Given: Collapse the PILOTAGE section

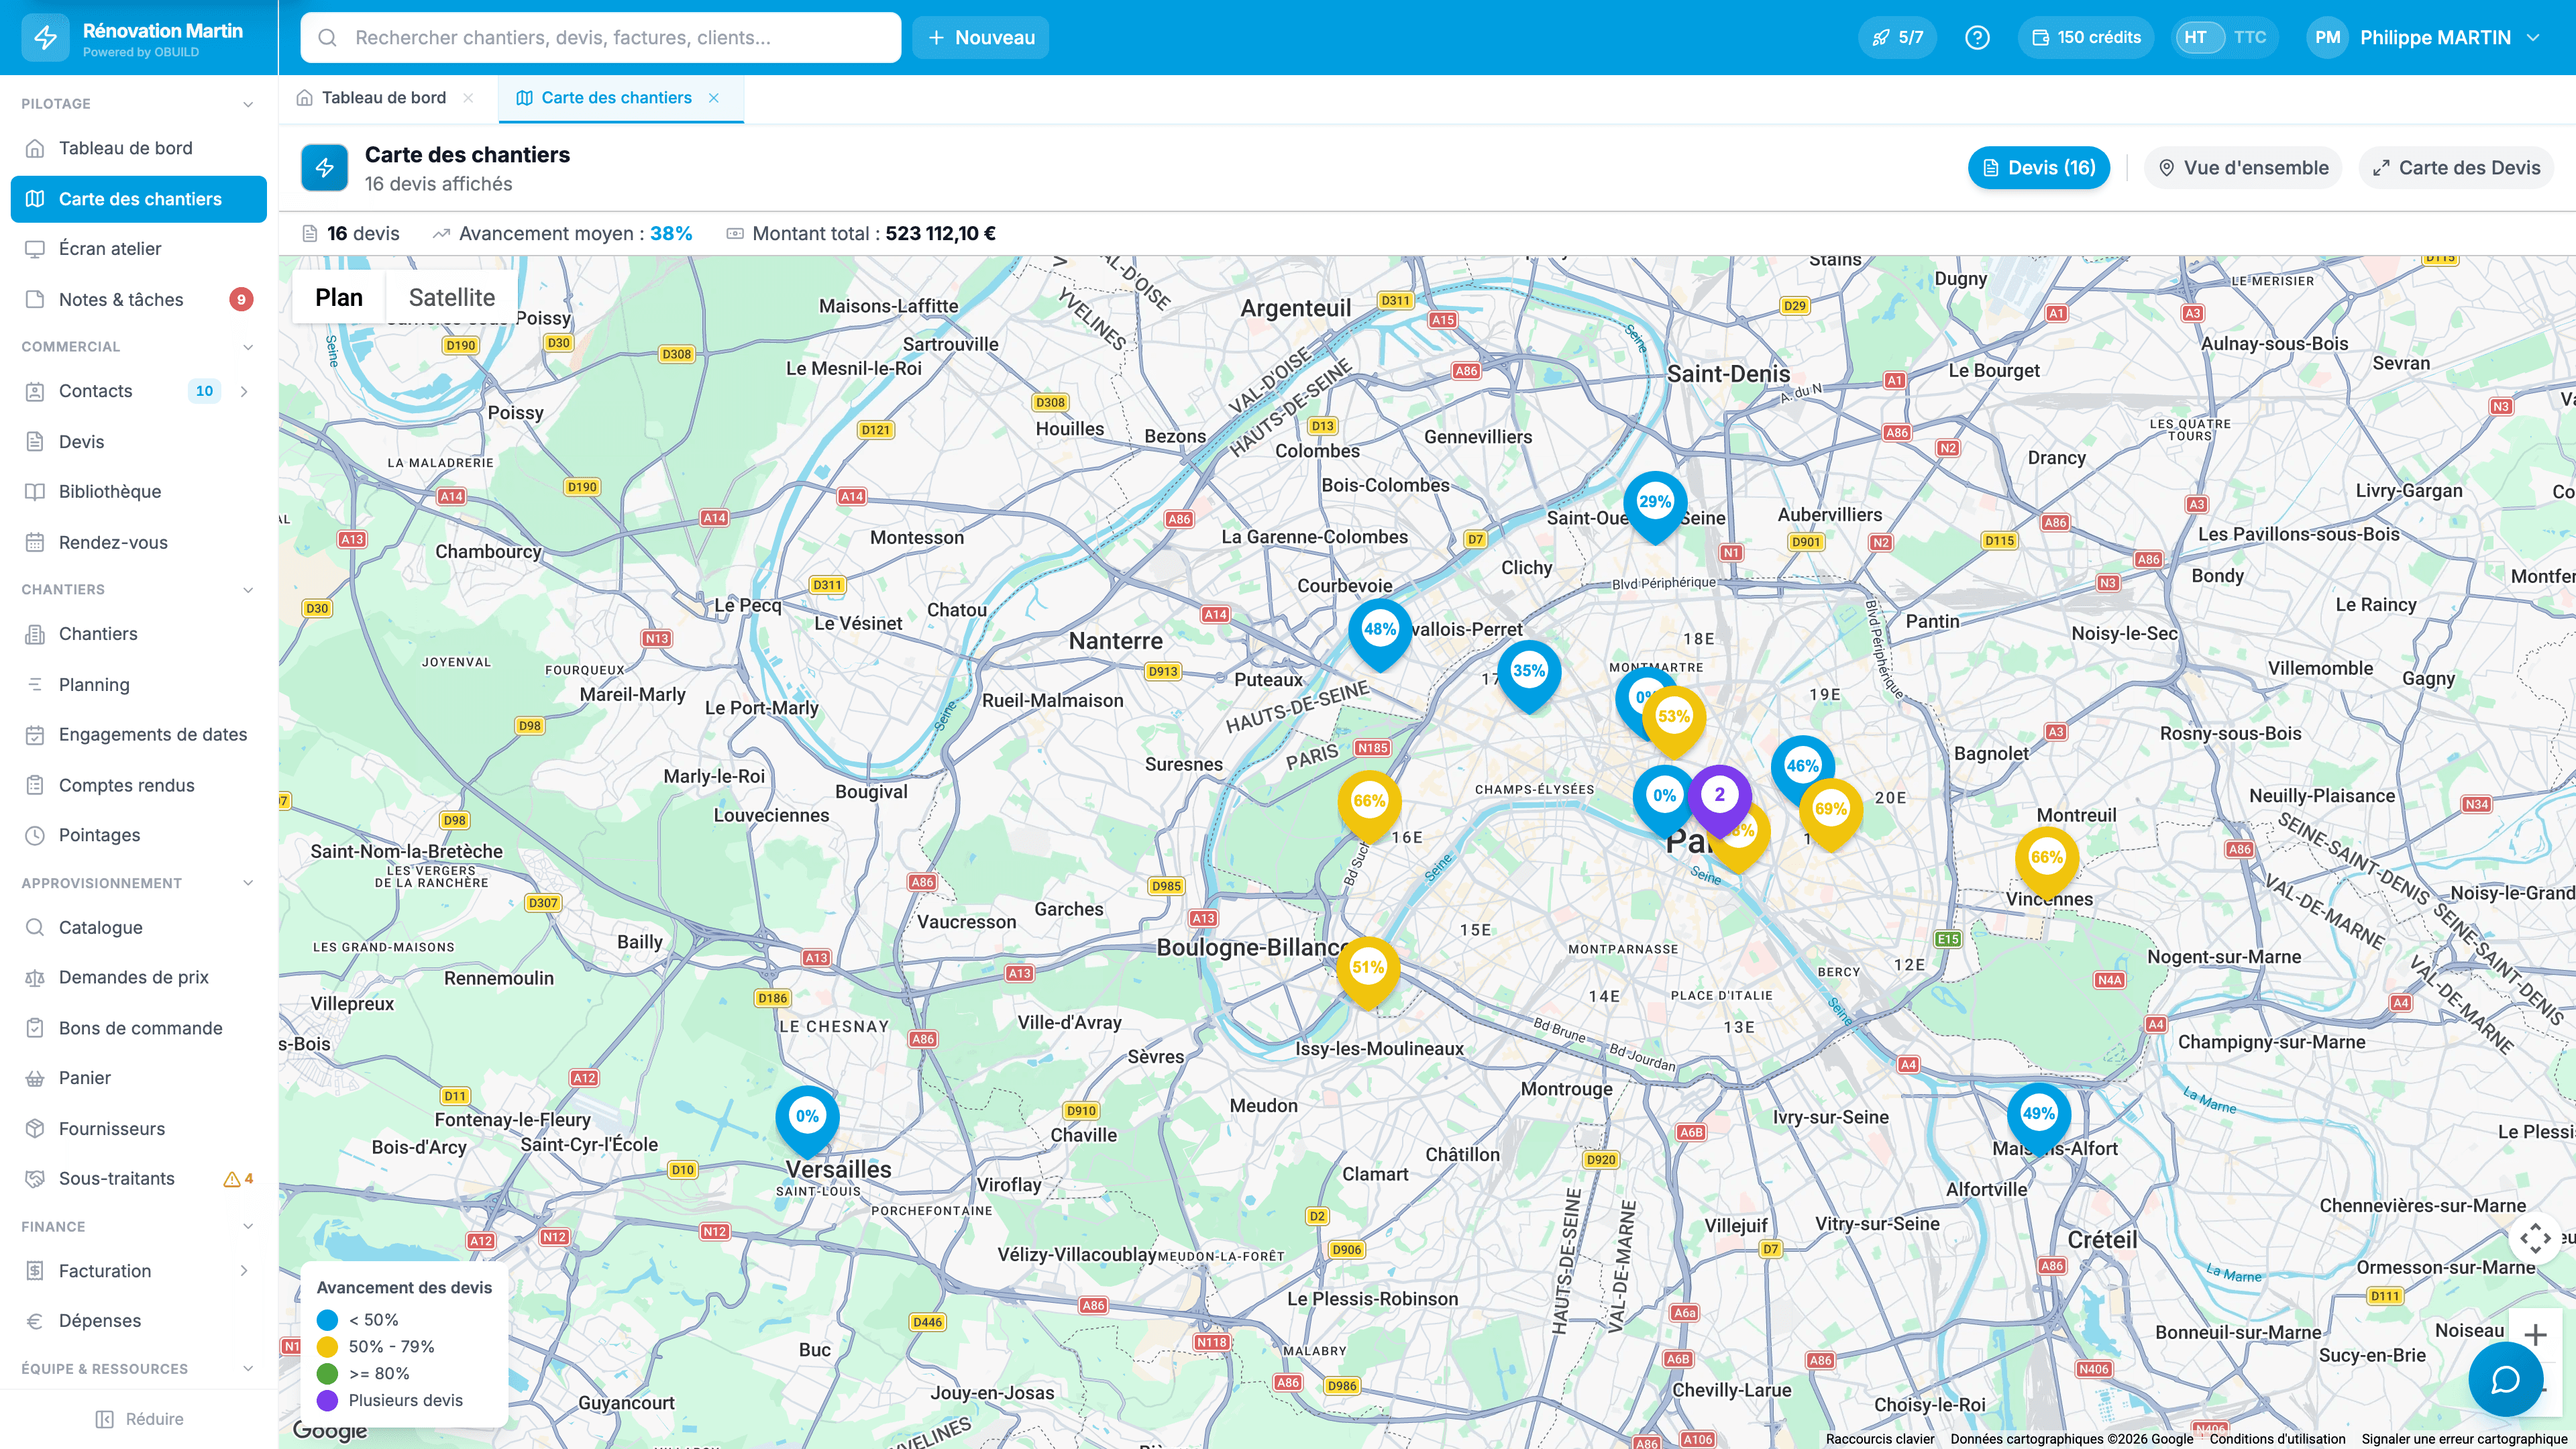Looking at the screenshot, I should click(x=248, y=104).
